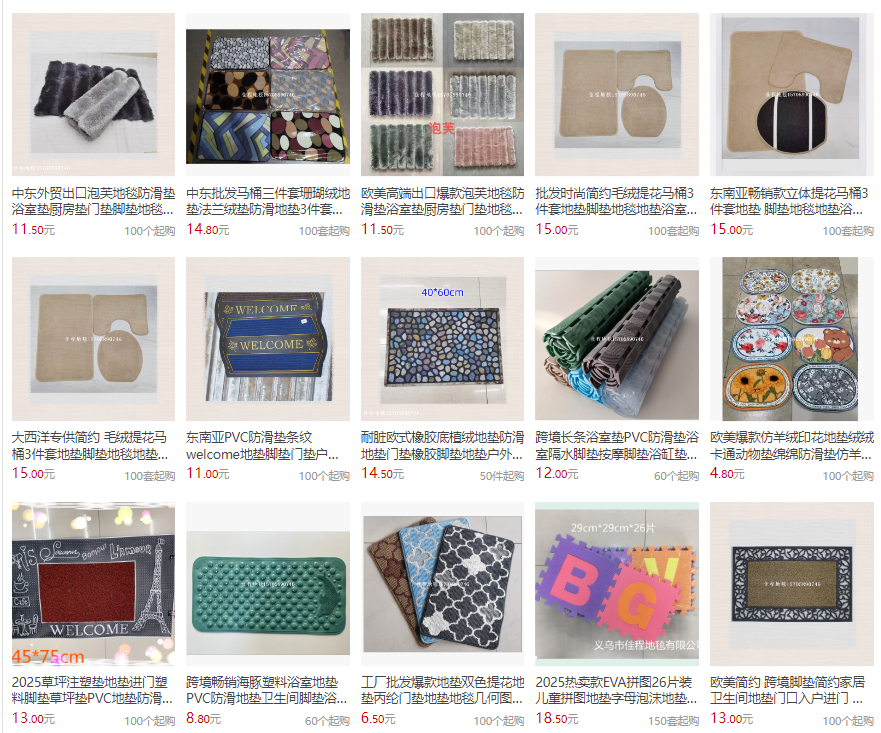
Task: Open listing titled 东南亚PVC防滑垫条纹 welcome地垫
Action: pyautogui.click(x=262, y=446)
